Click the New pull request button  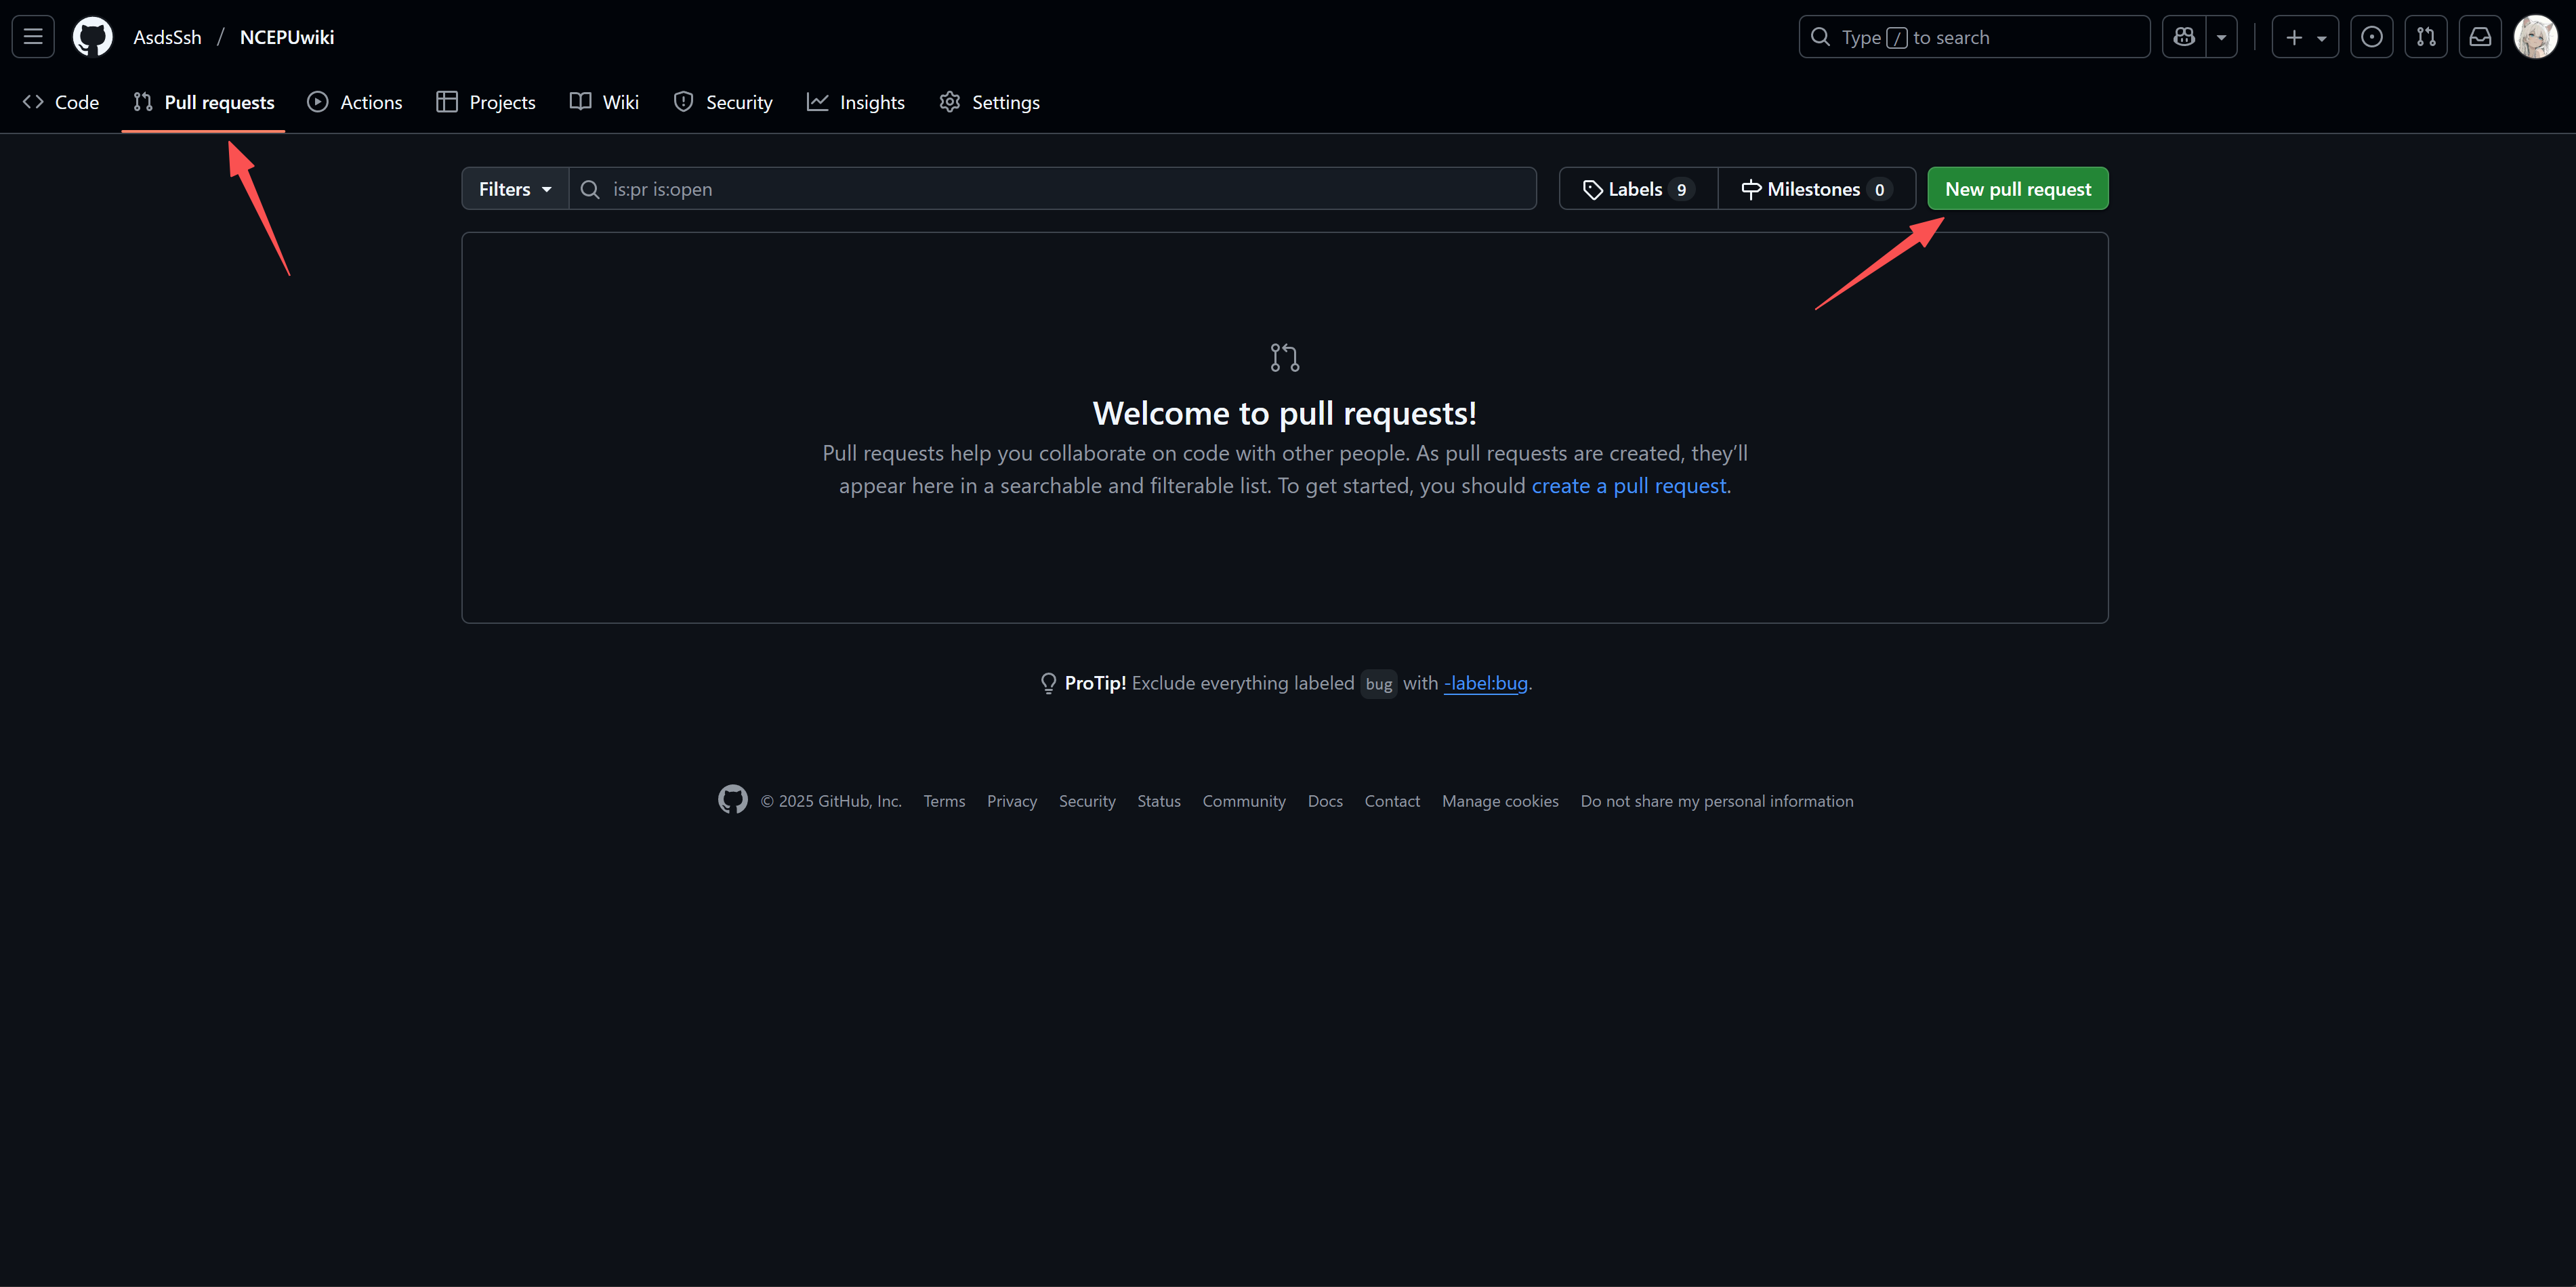[2017, 188]
